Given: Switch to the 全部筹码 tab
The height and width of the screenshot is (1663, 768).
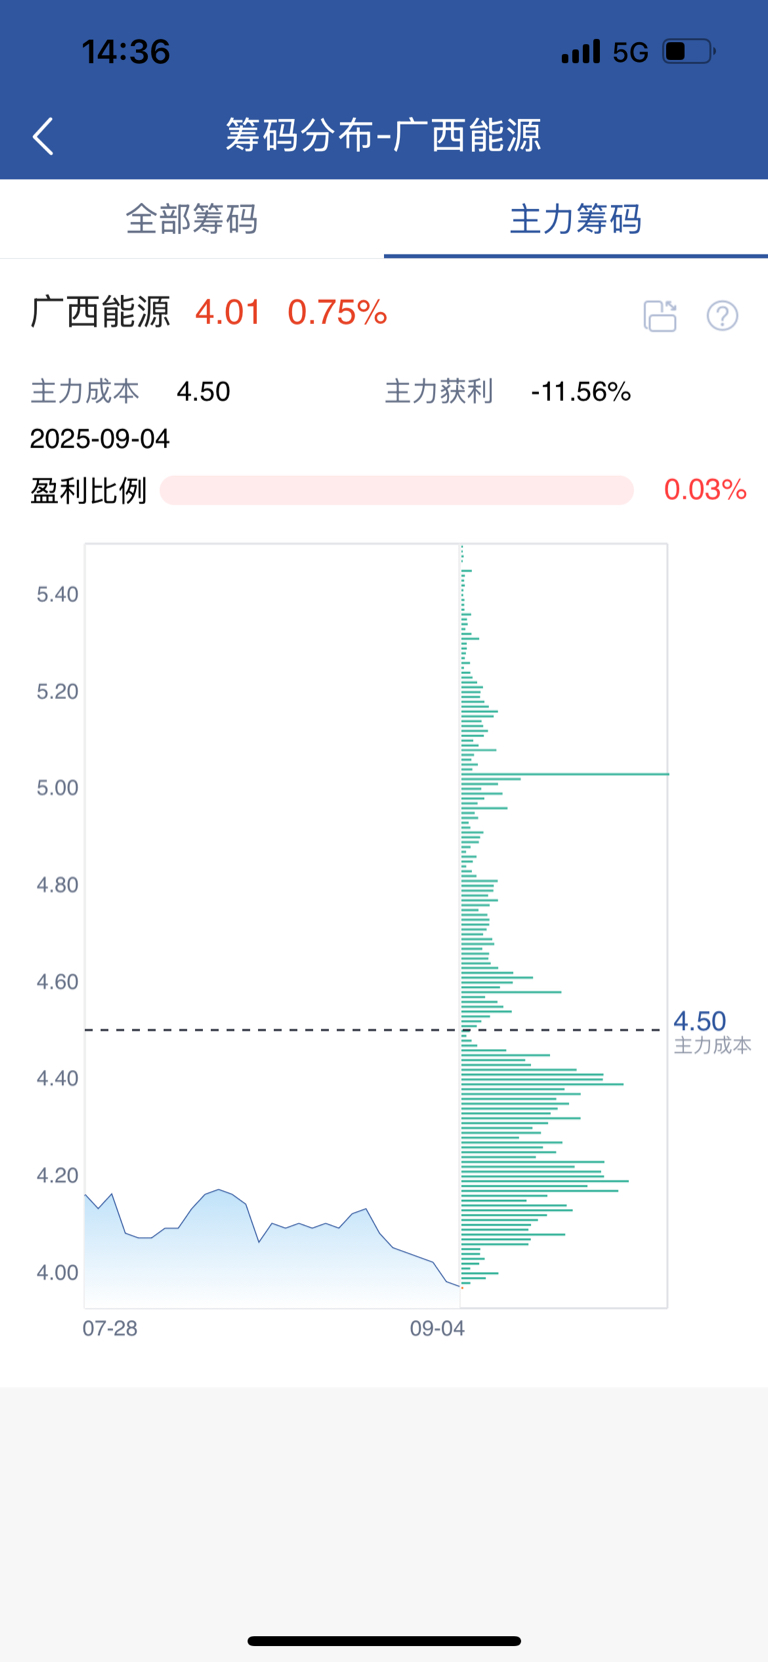Looking at the screenshot, I should (192, 219).
